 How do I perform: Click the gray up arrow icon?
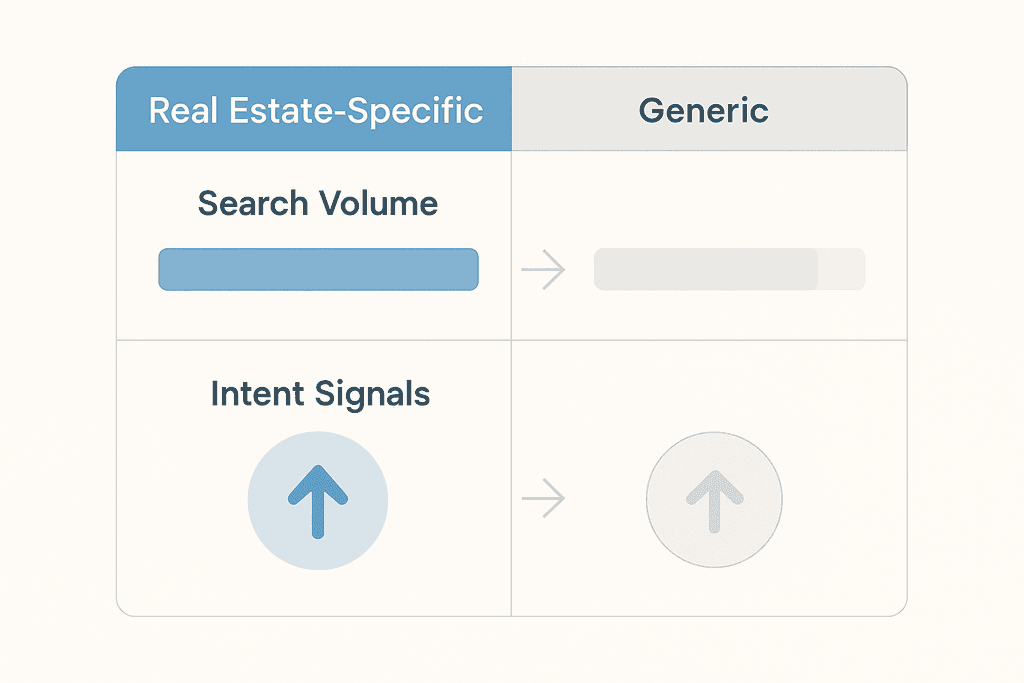pyautogui.click(x=714, y=499)
